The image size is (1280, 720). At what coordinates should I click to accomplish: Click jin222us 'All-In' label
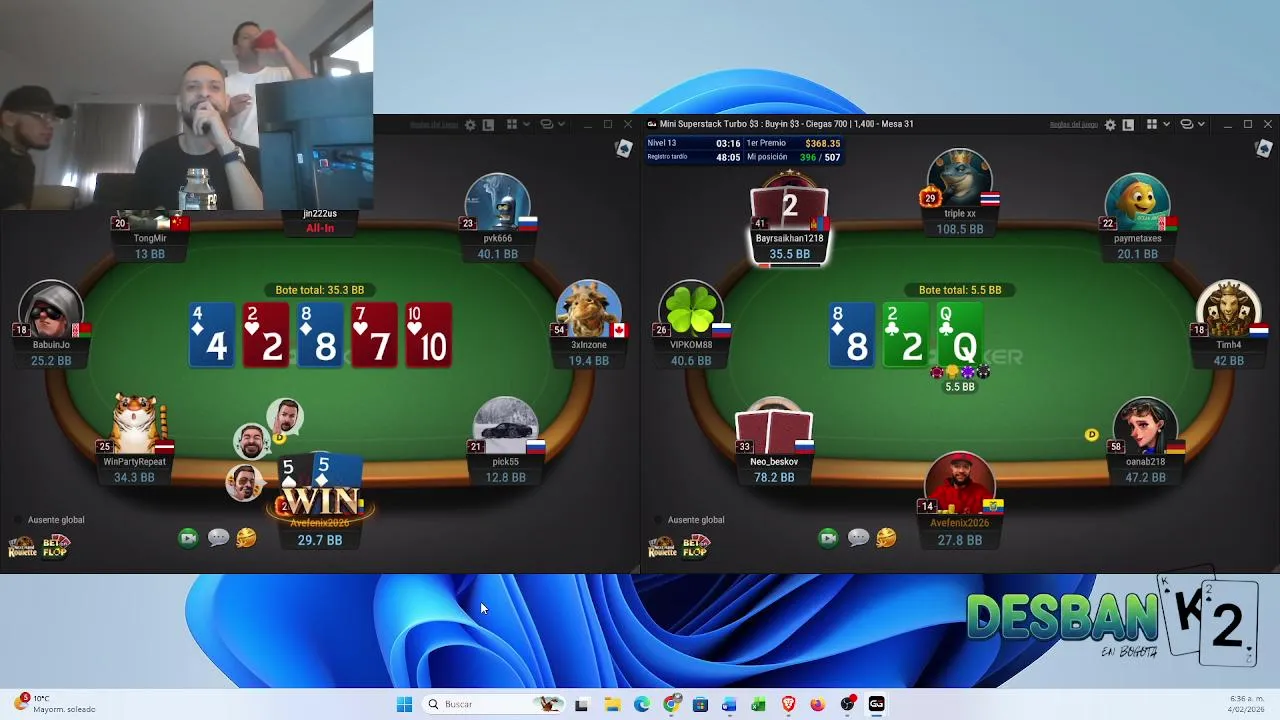(320, 228)
